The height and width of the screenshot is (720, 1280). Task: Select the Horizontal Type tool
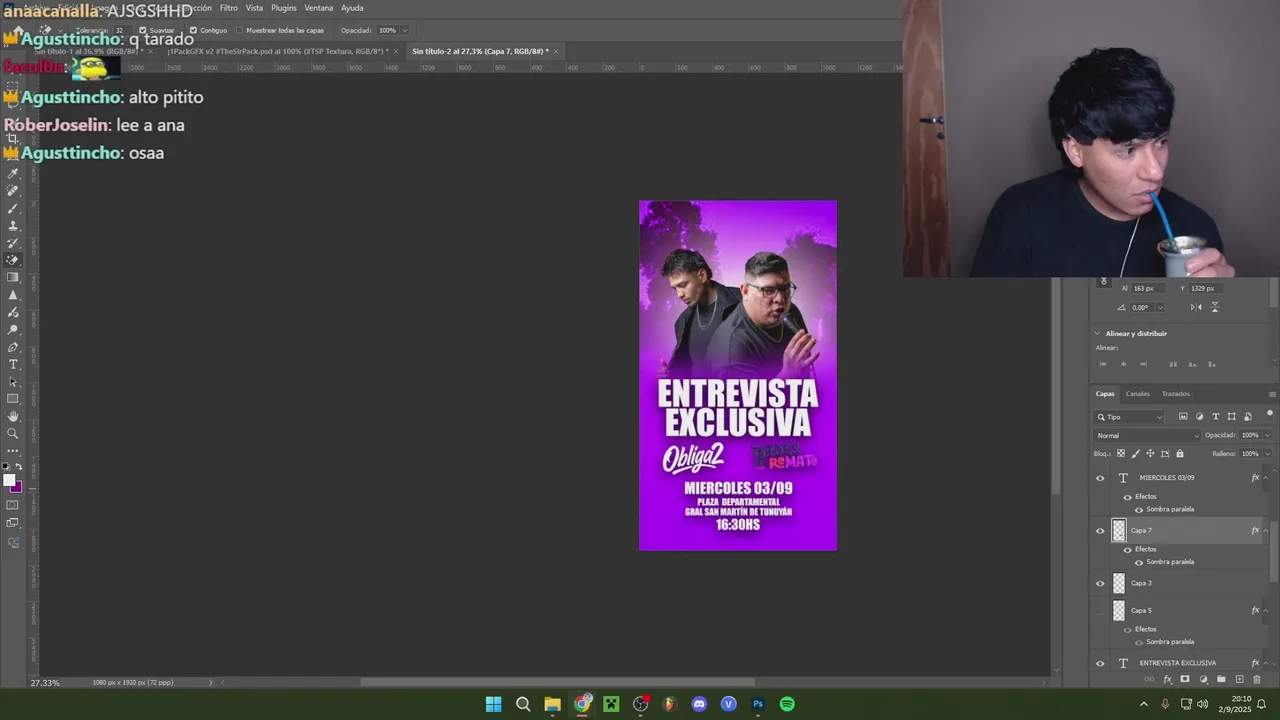[x=13, y=364]
